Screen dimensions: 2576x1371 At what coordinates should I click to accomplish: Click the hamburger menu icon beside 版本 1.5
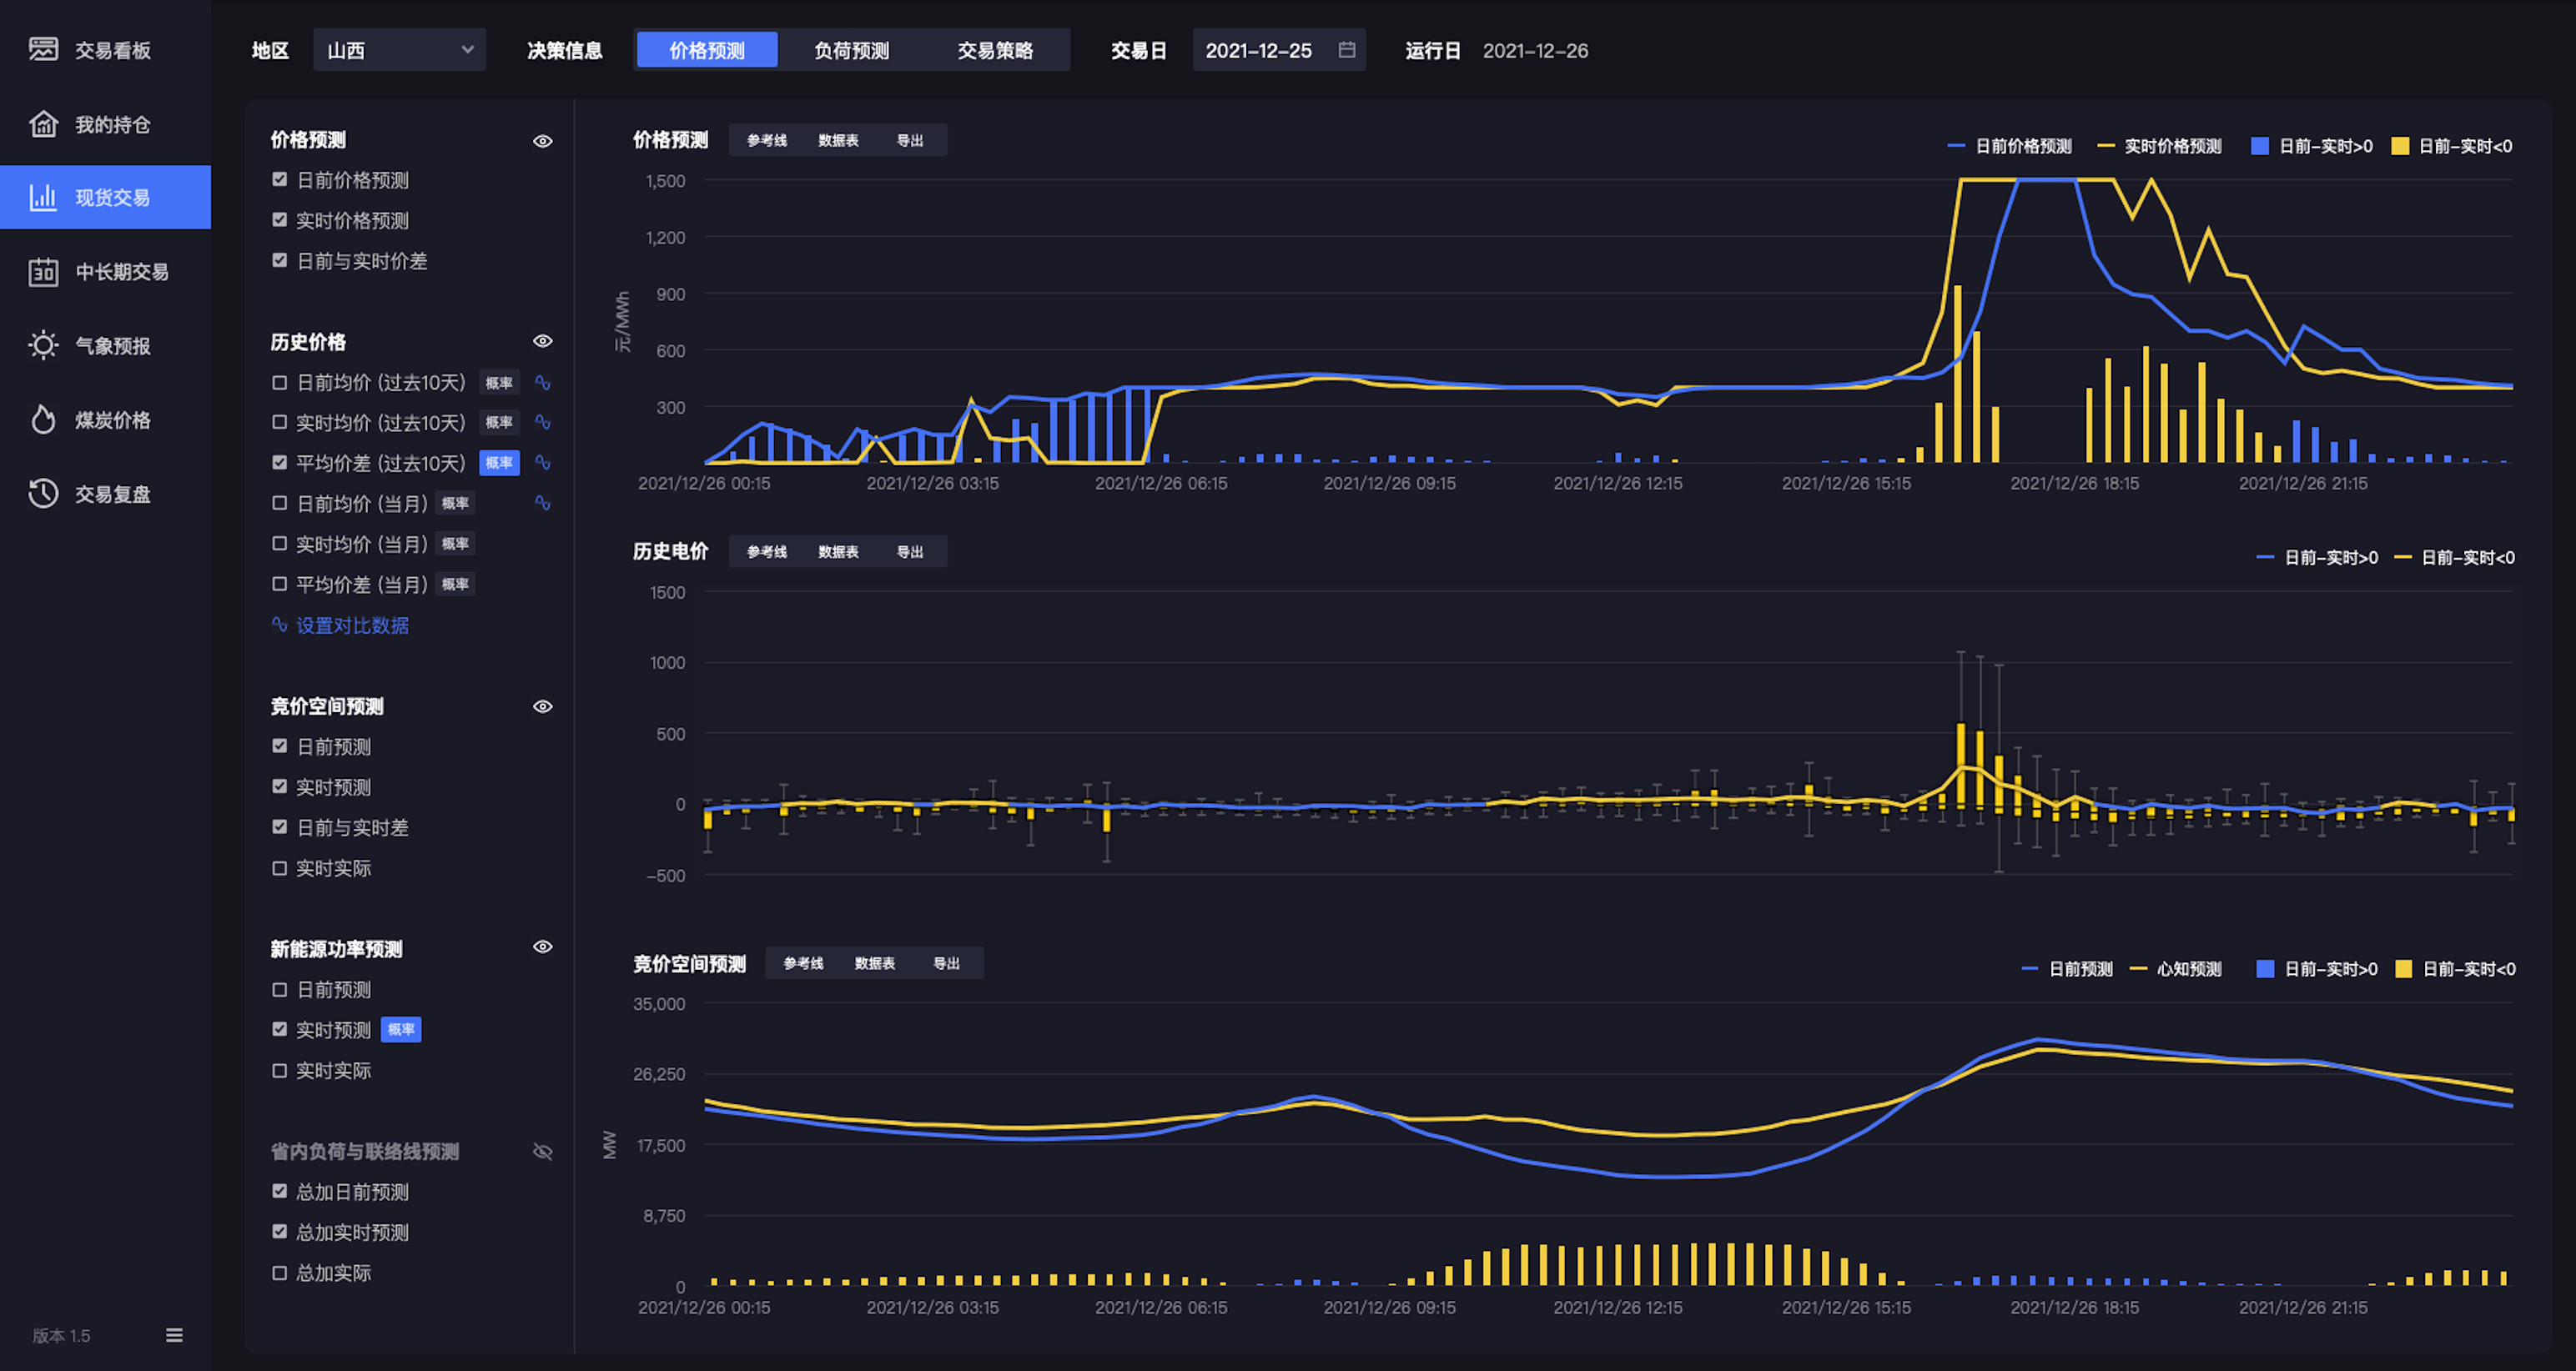click(174, 1335)
